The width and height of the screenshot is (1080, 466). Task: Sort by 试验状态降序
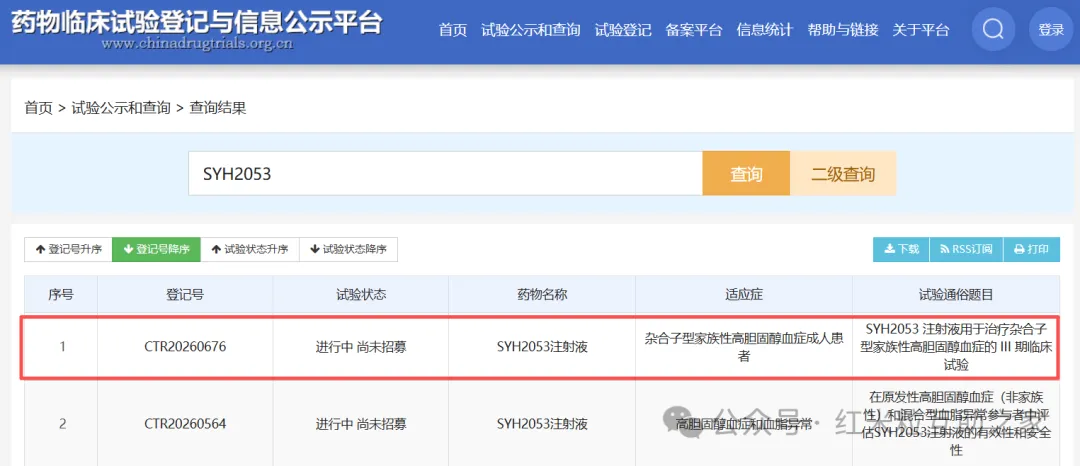(349, 249)
